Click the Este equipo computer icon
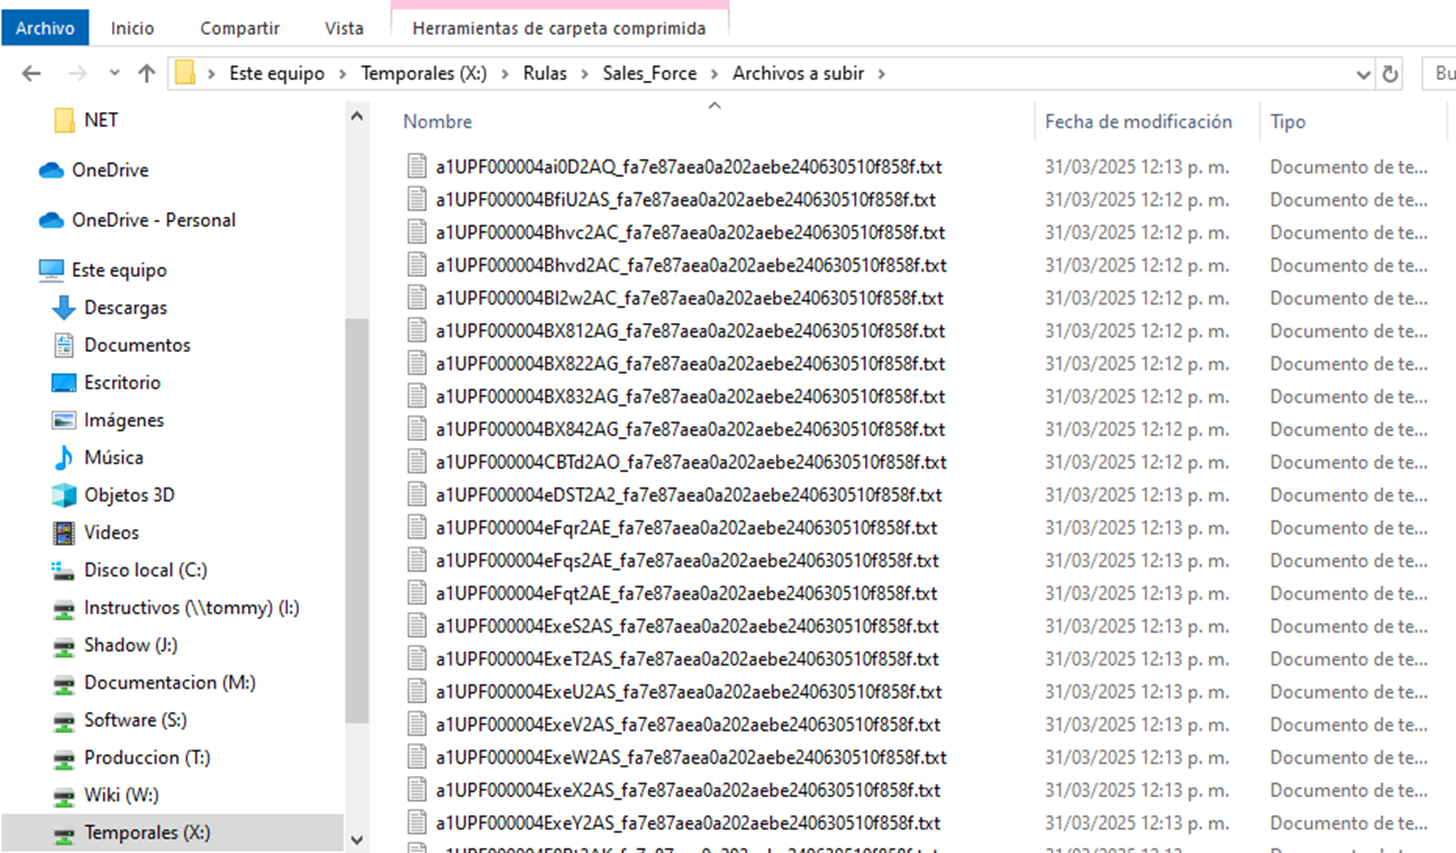The height and width of the screenshot is (853, 1456). click(x=51, y=270)
